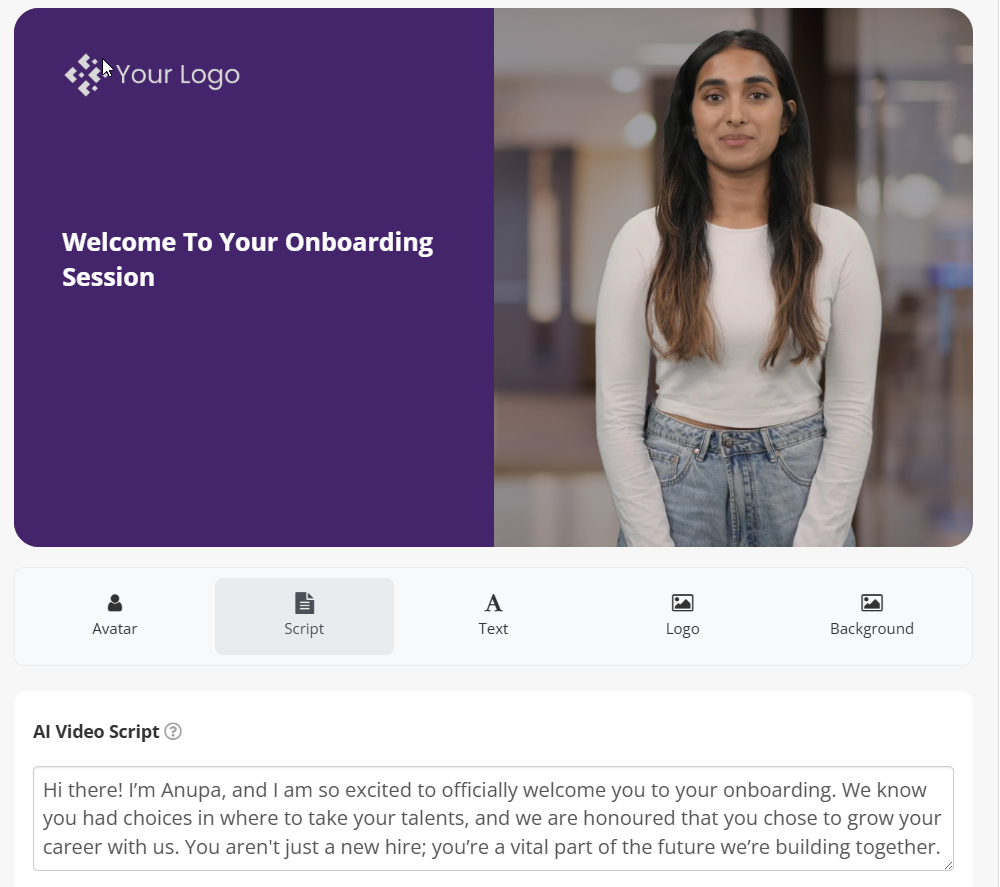
Task: Click the Your Logo text in preview
Action: tap(178, 75)
